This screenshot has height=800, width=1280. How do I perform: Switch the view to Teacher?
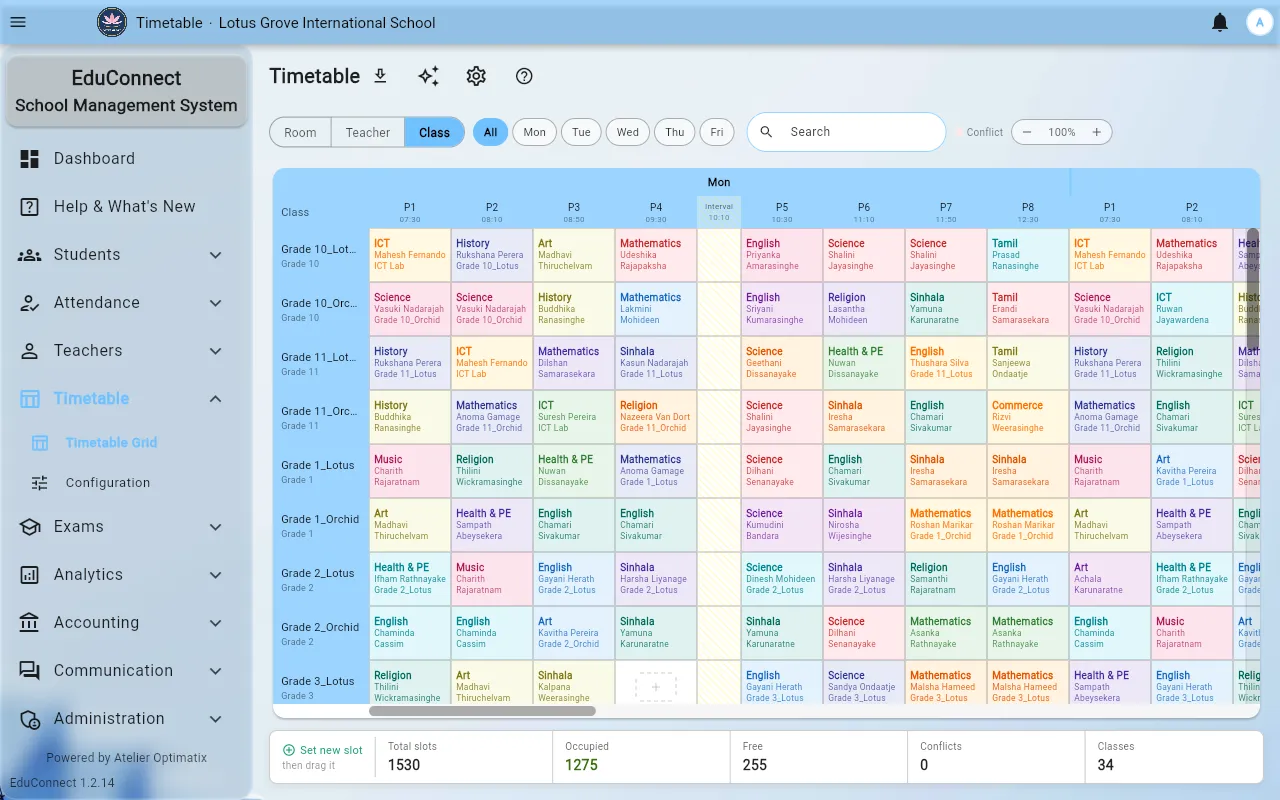[368, 132]
